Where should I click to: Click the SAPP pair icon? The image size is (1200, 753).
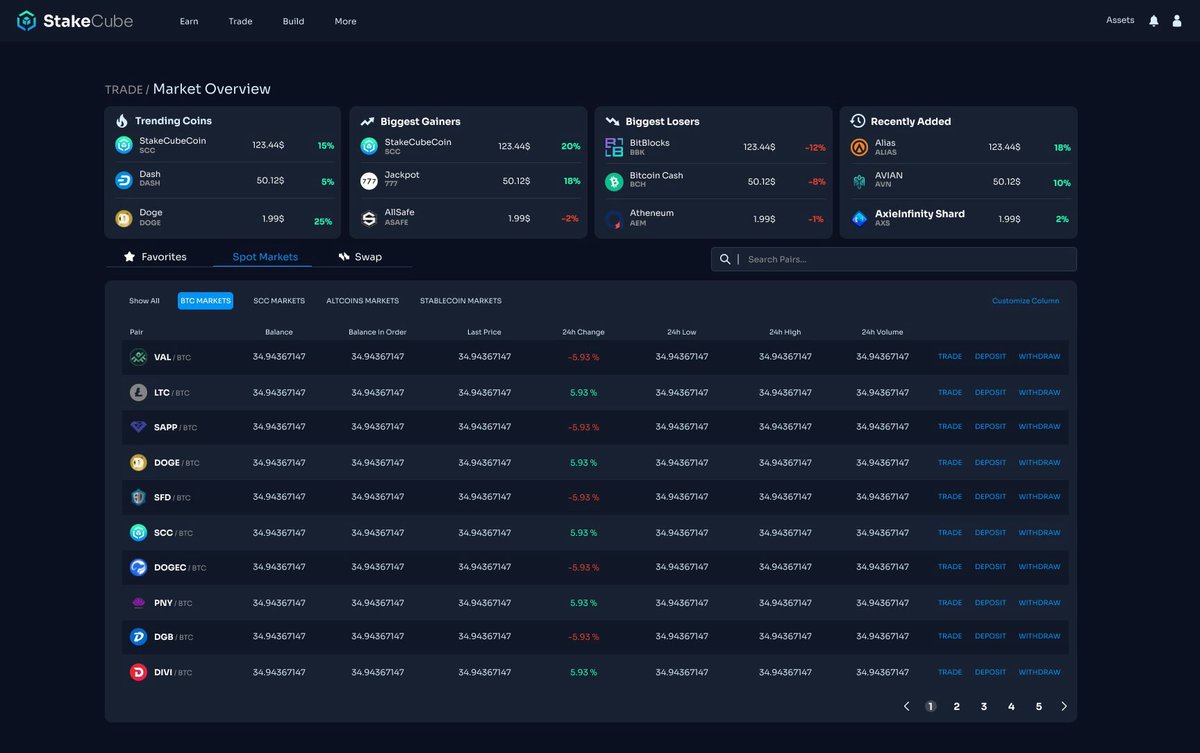coord(138,427)
